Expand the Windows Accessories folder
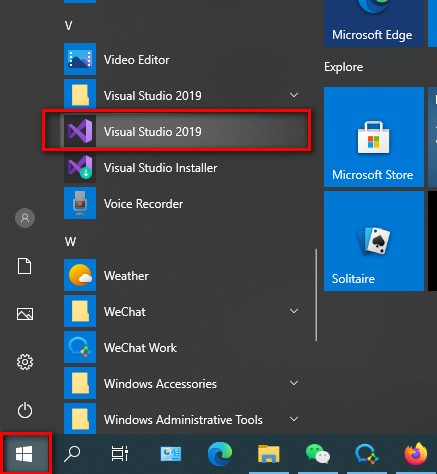Image resolution: width=437 pixels, height=474 pixels. point(294,383)
